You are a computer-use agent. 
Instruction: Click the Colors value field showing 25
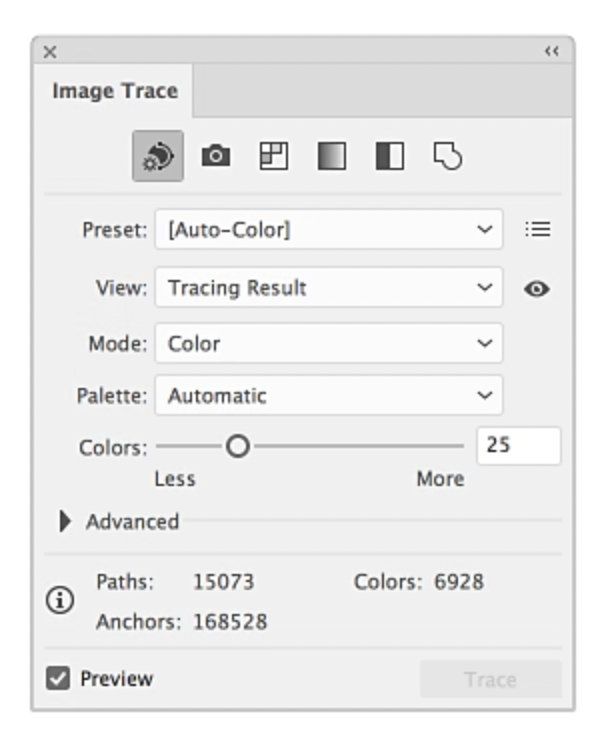[x=519, y=446]
